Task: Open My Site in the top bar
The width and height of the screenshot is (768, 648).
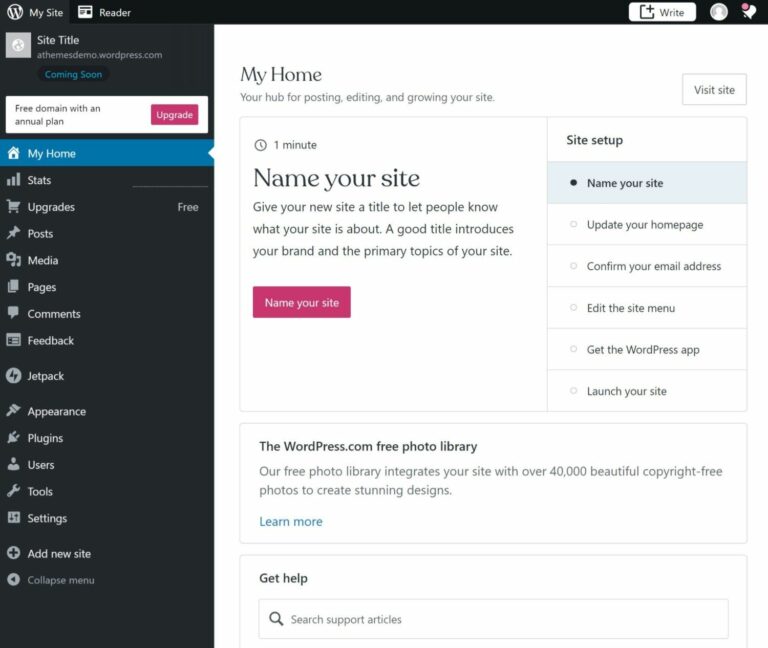Action: [35, 12]
